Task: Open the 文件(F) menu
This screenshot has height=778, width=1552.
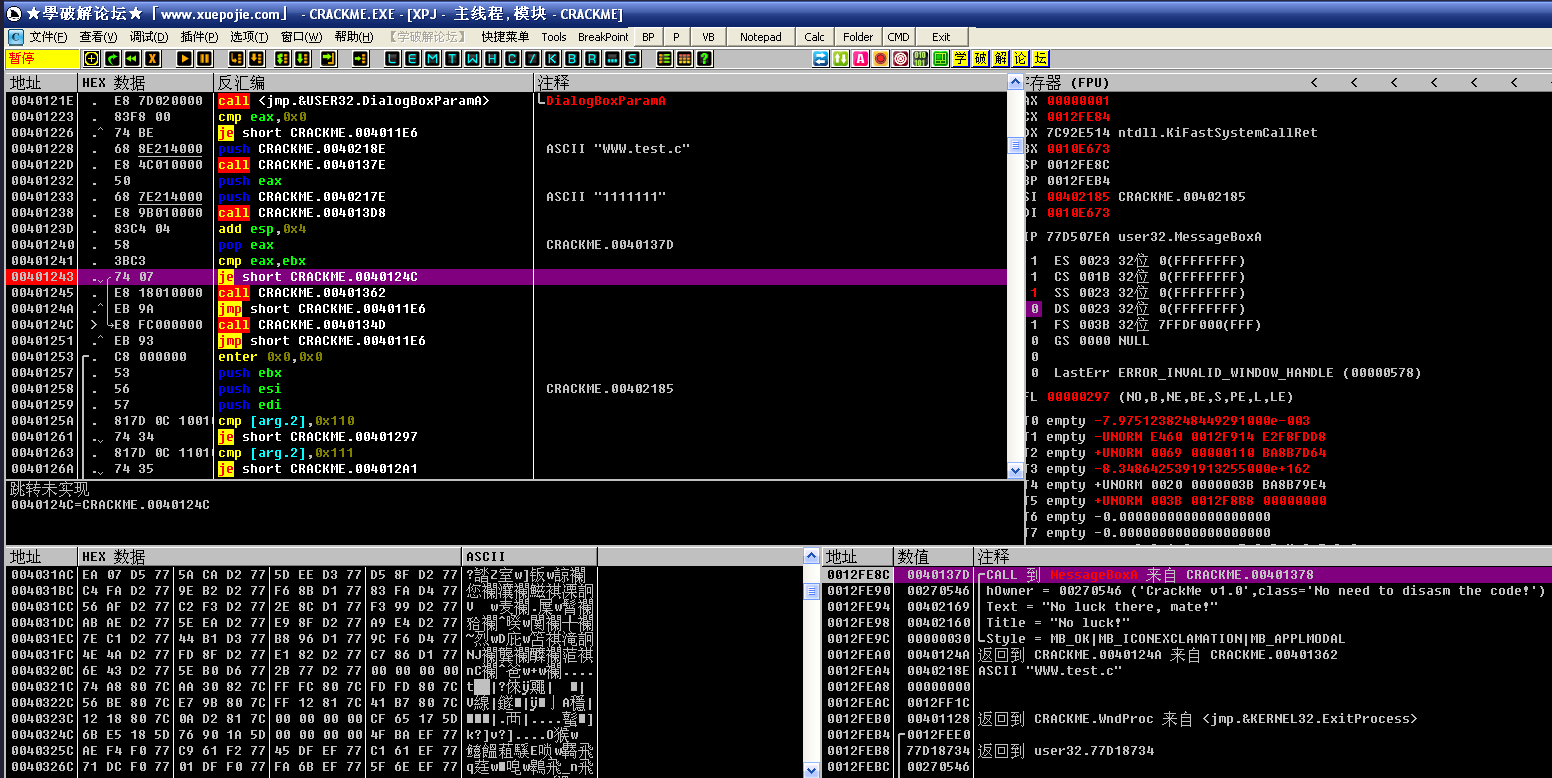Action: (x=48, y=37)
